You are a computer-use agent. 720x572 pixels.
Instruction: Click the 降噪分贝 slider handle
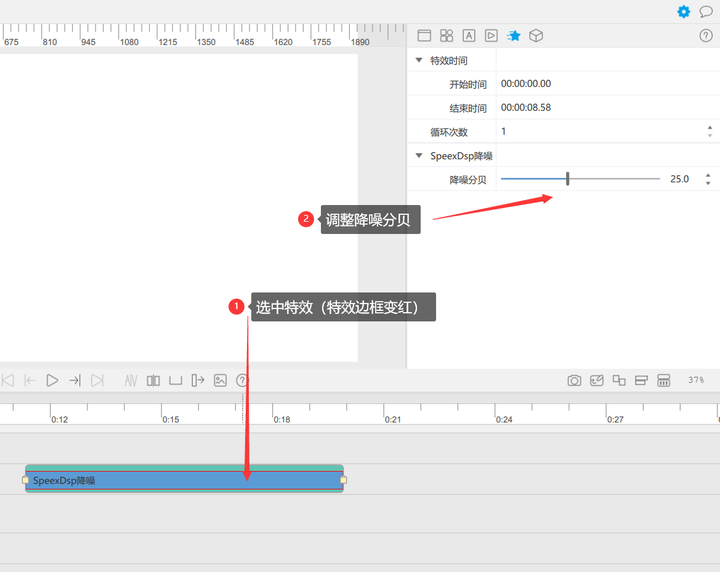click(x=568, y=179)
